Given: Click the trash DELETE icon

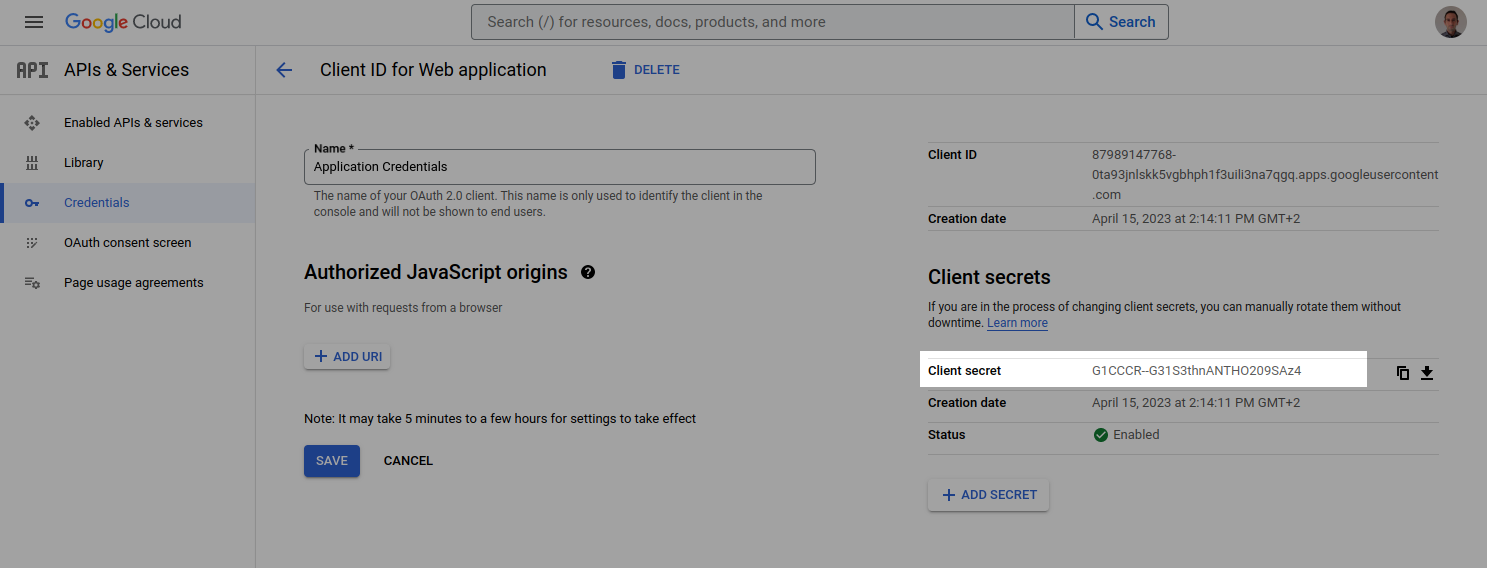Looking at the screenshot, I should (619, 70).
